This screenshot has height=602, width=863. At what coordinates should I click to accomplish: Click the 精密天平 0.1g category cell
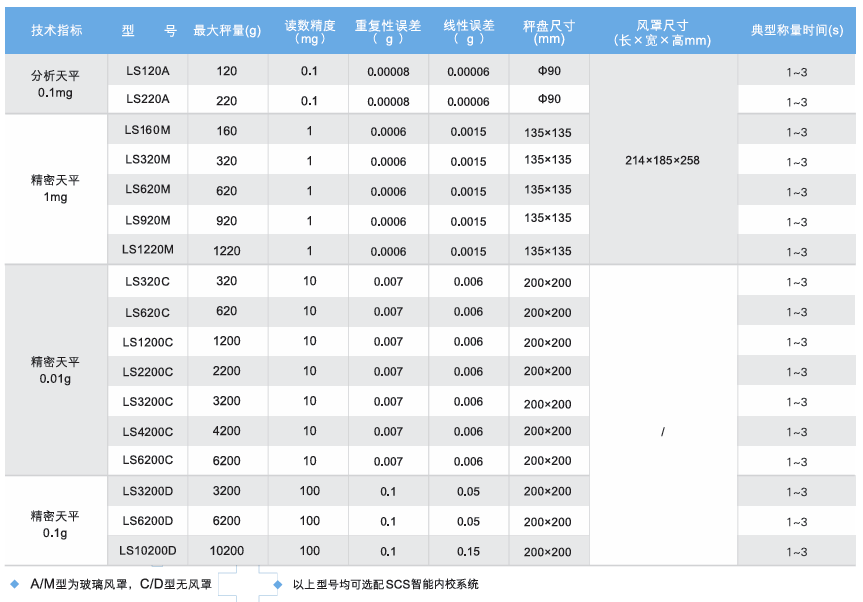(x=56, y=524)
